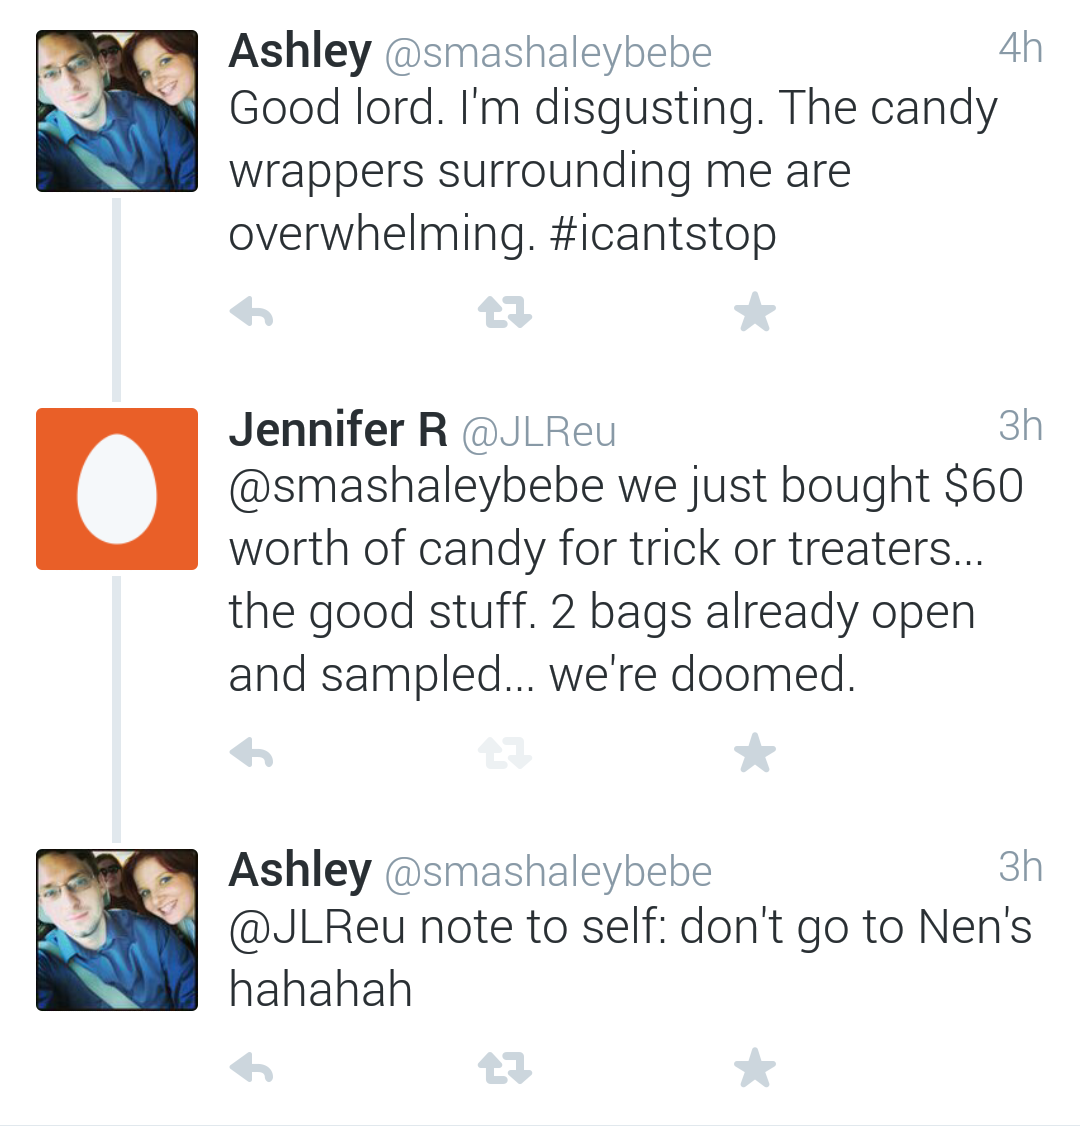Screen dimensions: 1080x1126
Task: Reply to Jennifer R's $60 candy tweet
Action: (252, 753)
